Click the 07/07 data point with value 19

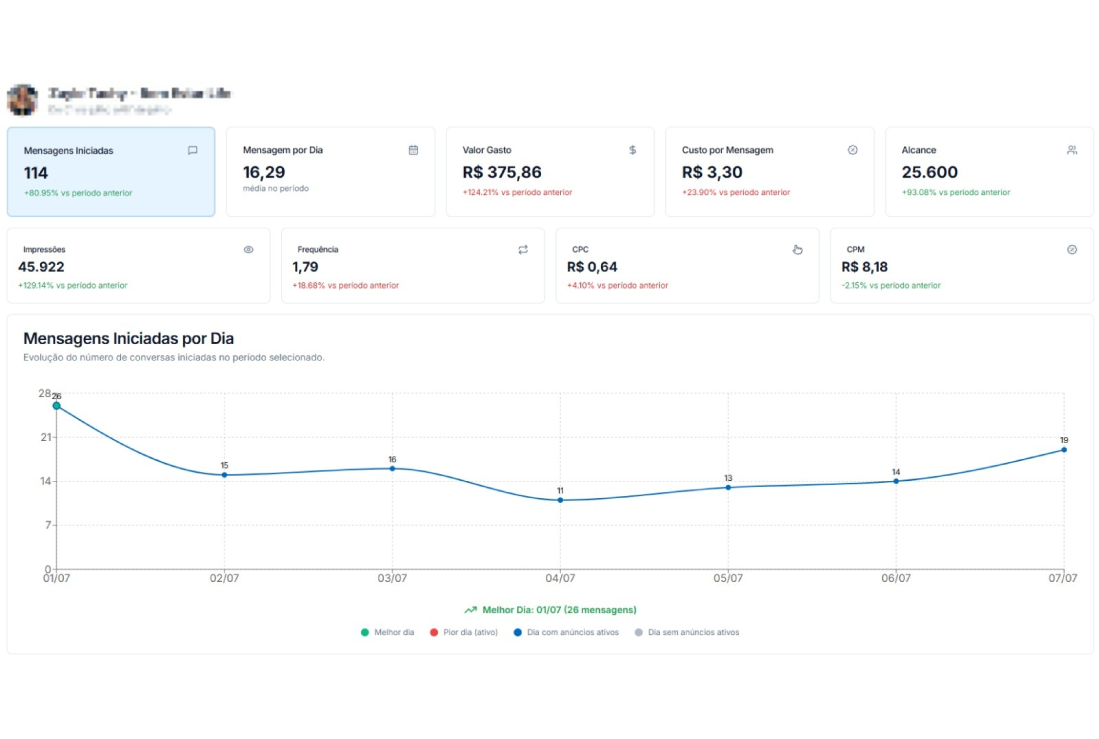tap(1063, 450)
